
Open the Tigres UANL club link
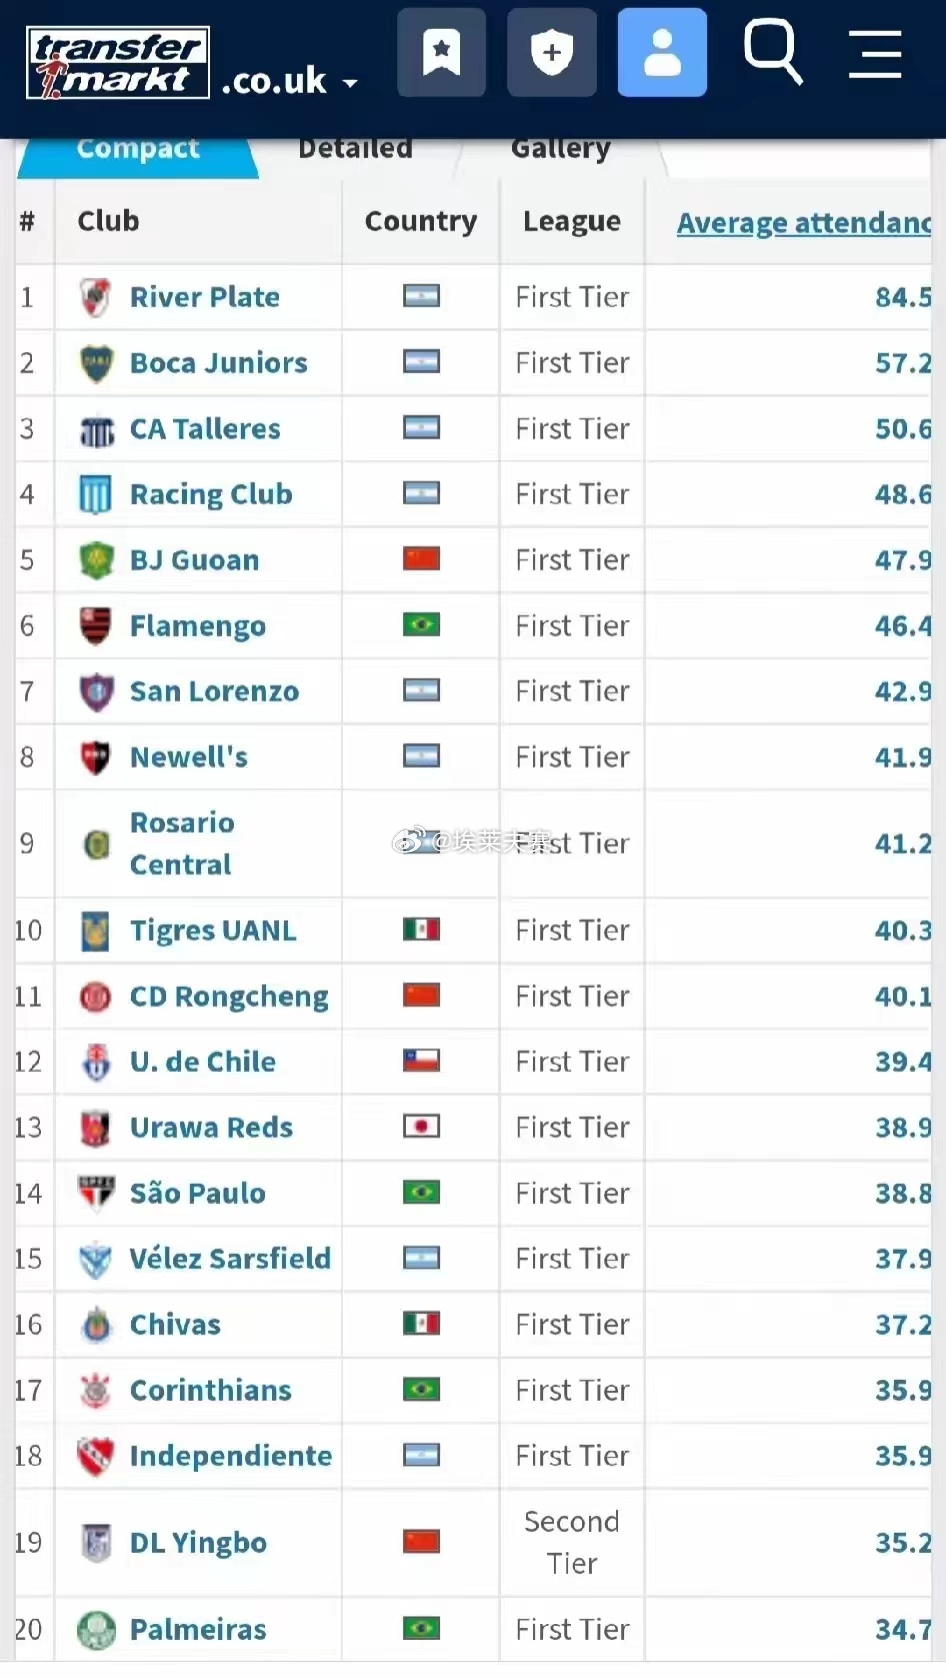213,930
